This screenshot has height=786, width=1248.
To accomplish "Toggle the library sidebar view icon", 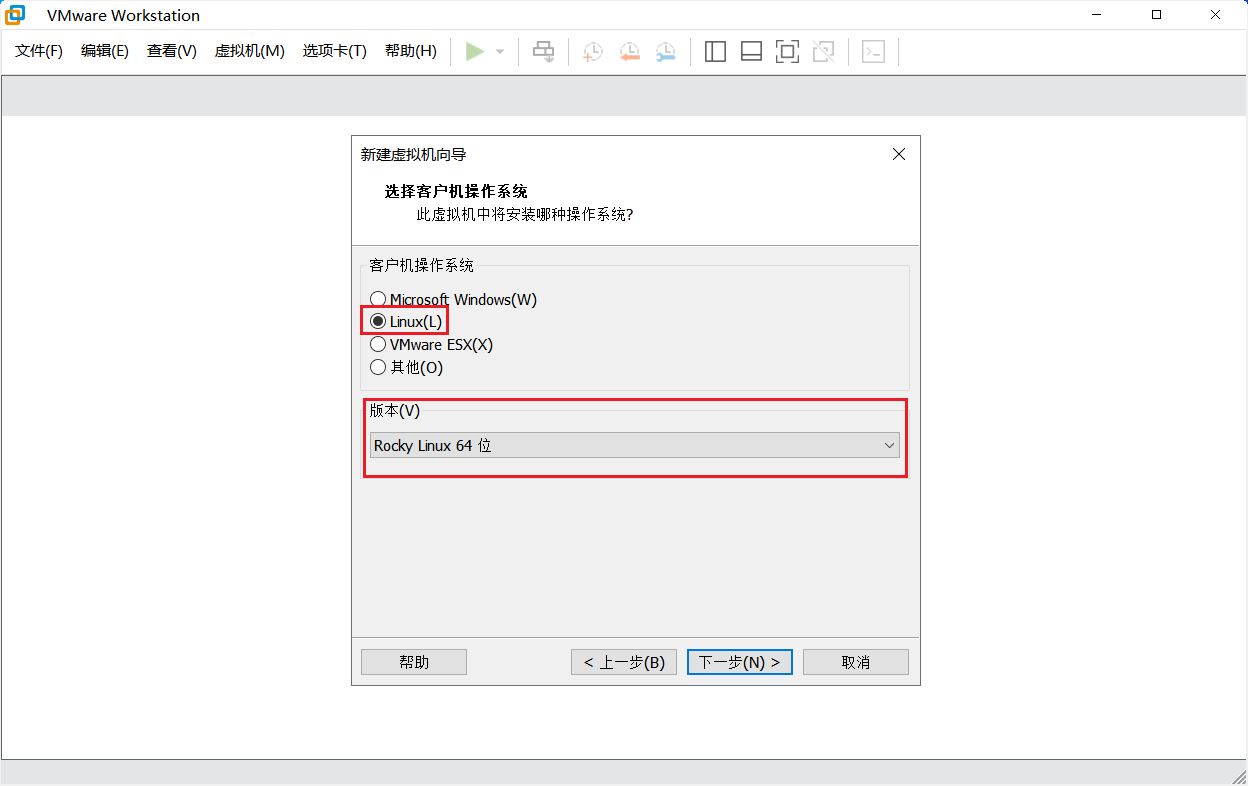I will (x=715, y=52).
